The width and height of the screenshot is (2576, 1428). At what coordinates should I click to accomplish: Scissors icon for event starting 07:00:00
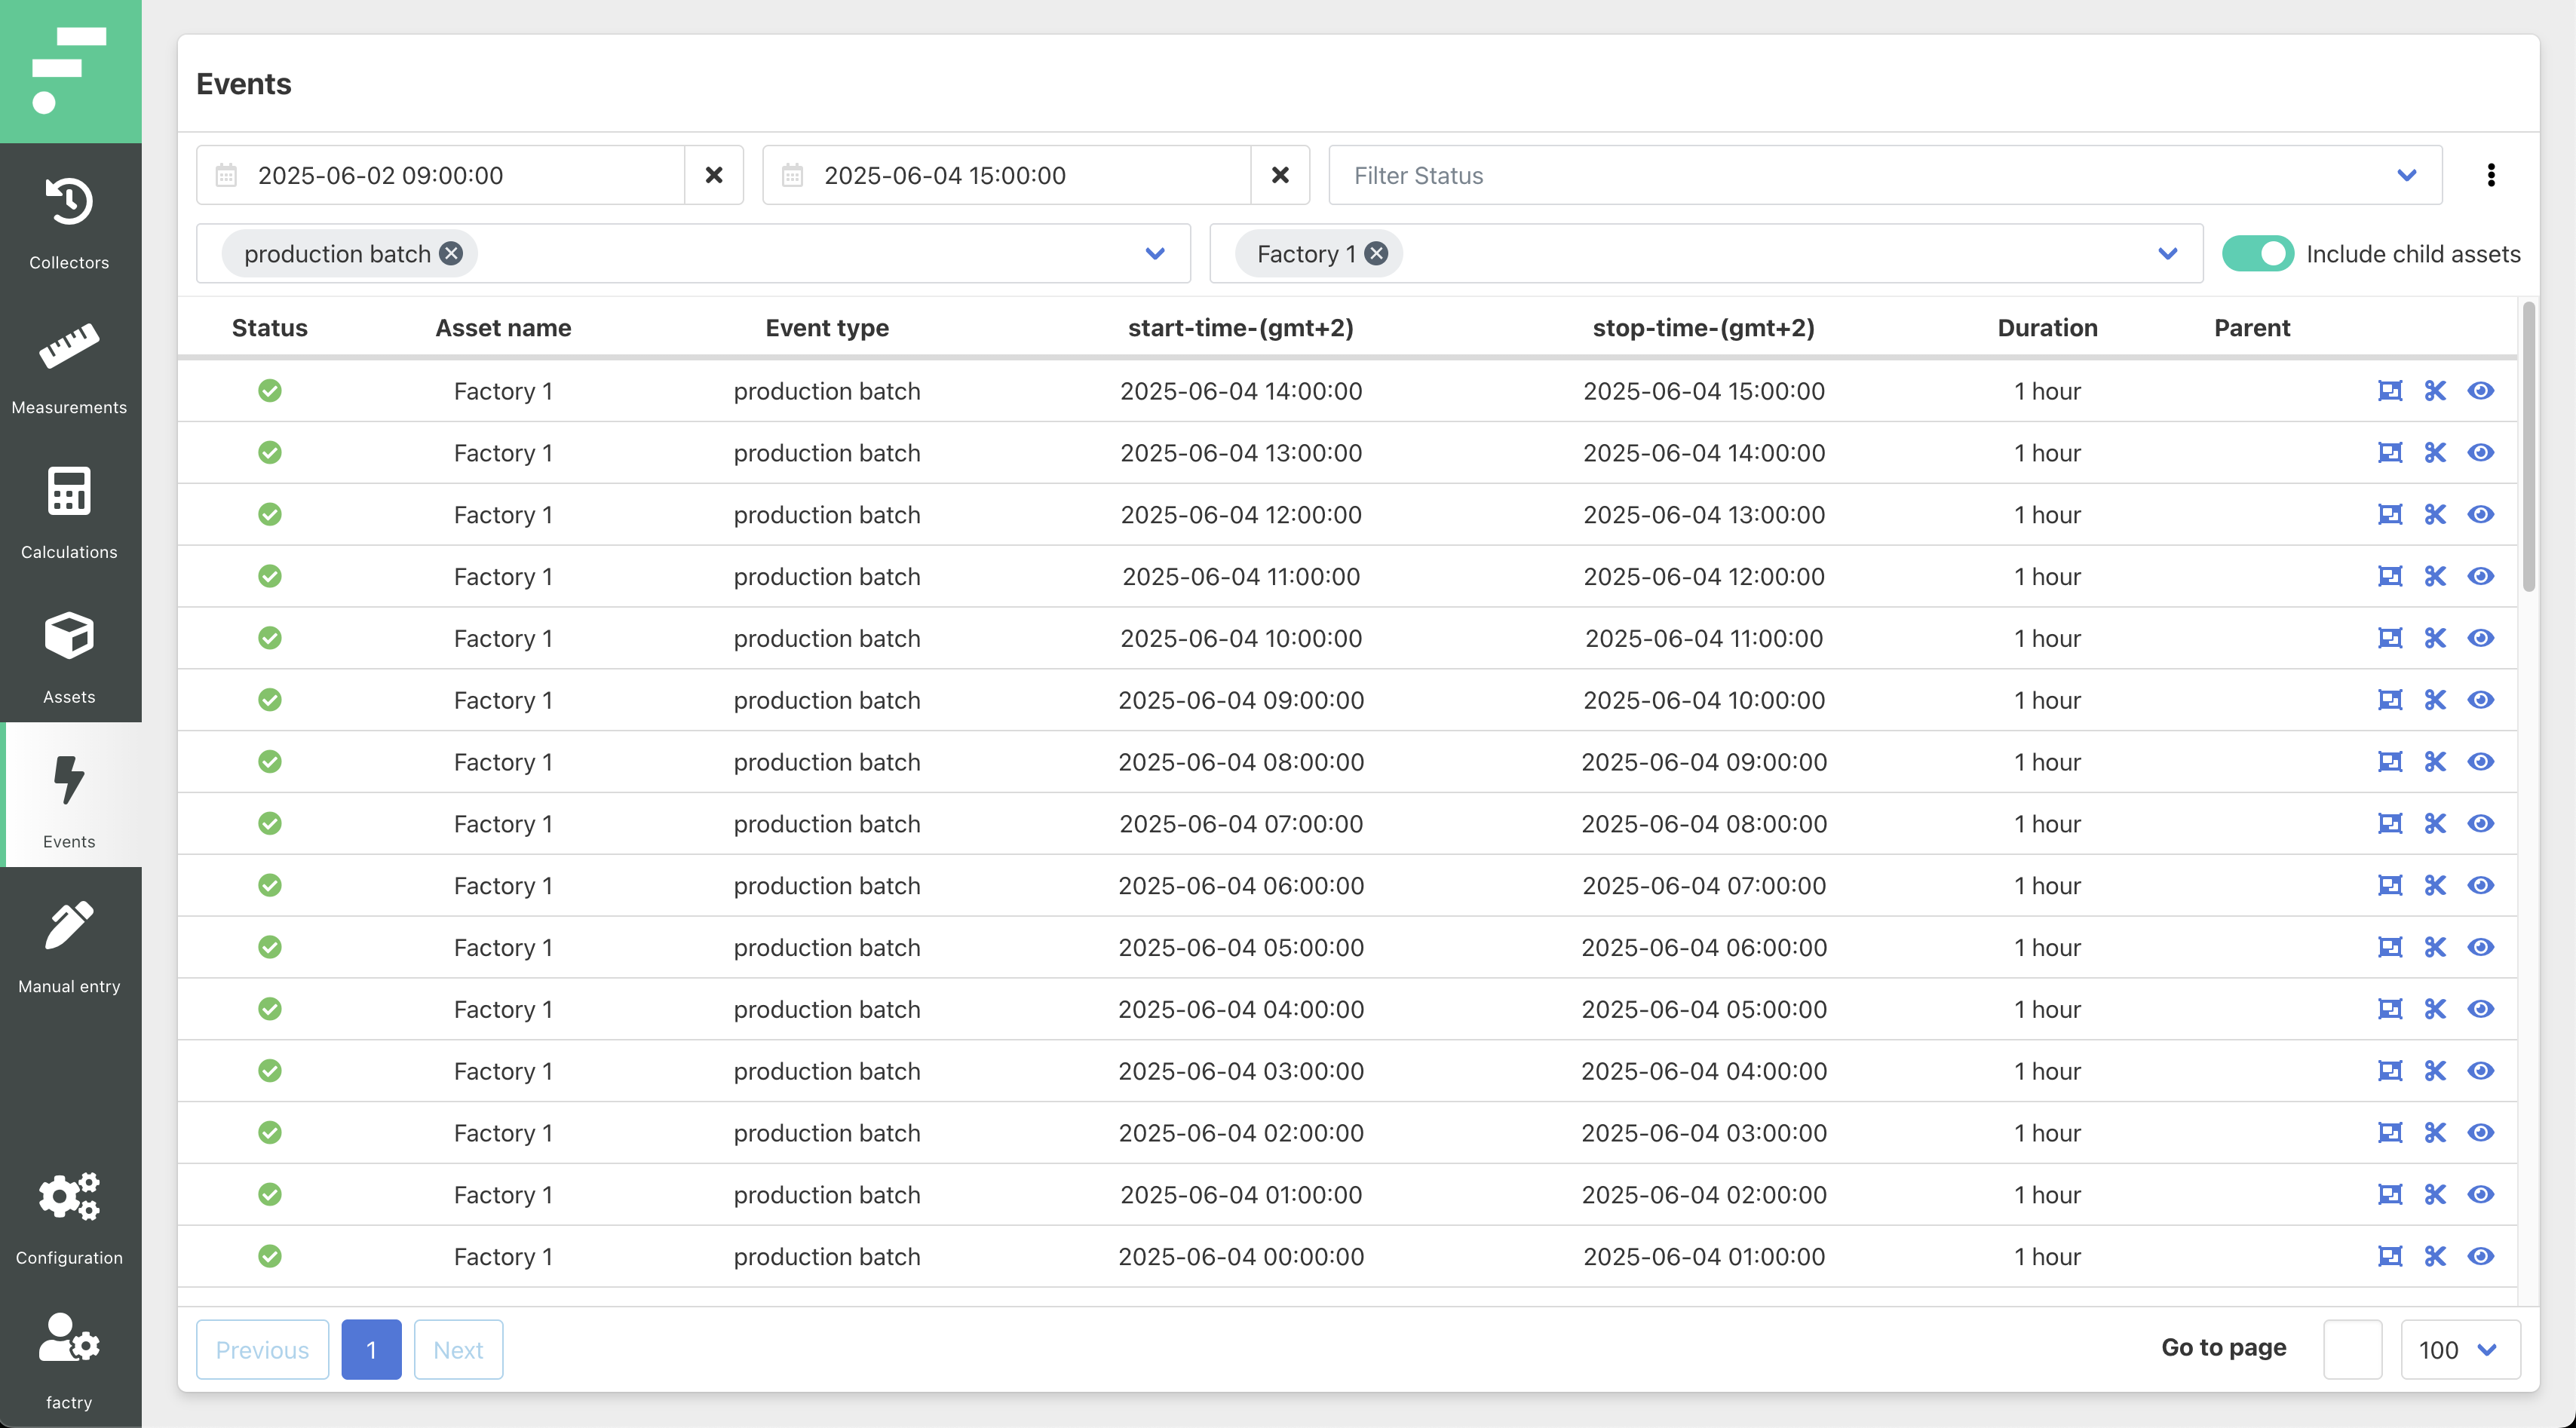[2435, 824]
